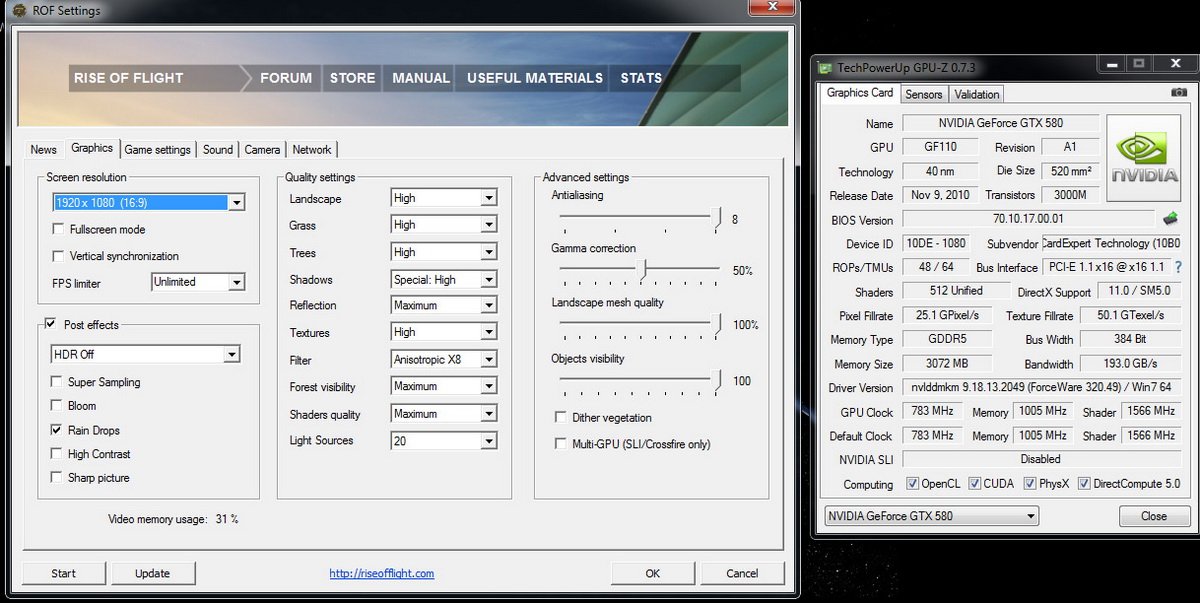Switch to the Network tab
The image size is (1200, 603).
[x=312, y=149]
